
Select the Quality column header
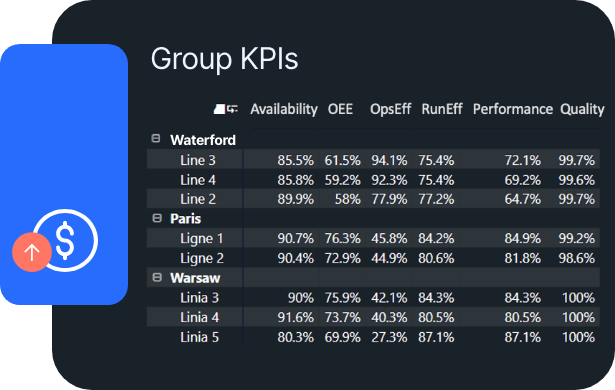(582, 109)
